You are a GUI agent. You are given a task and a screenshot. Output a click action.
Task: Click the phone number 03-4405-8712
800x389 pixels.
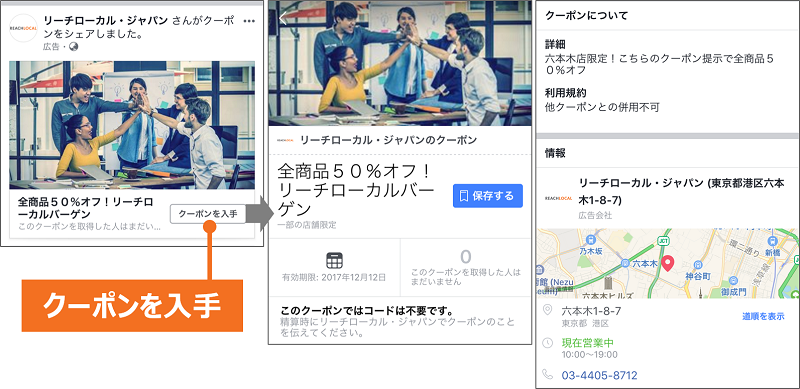pyautogui.click(x=599, y=376)
